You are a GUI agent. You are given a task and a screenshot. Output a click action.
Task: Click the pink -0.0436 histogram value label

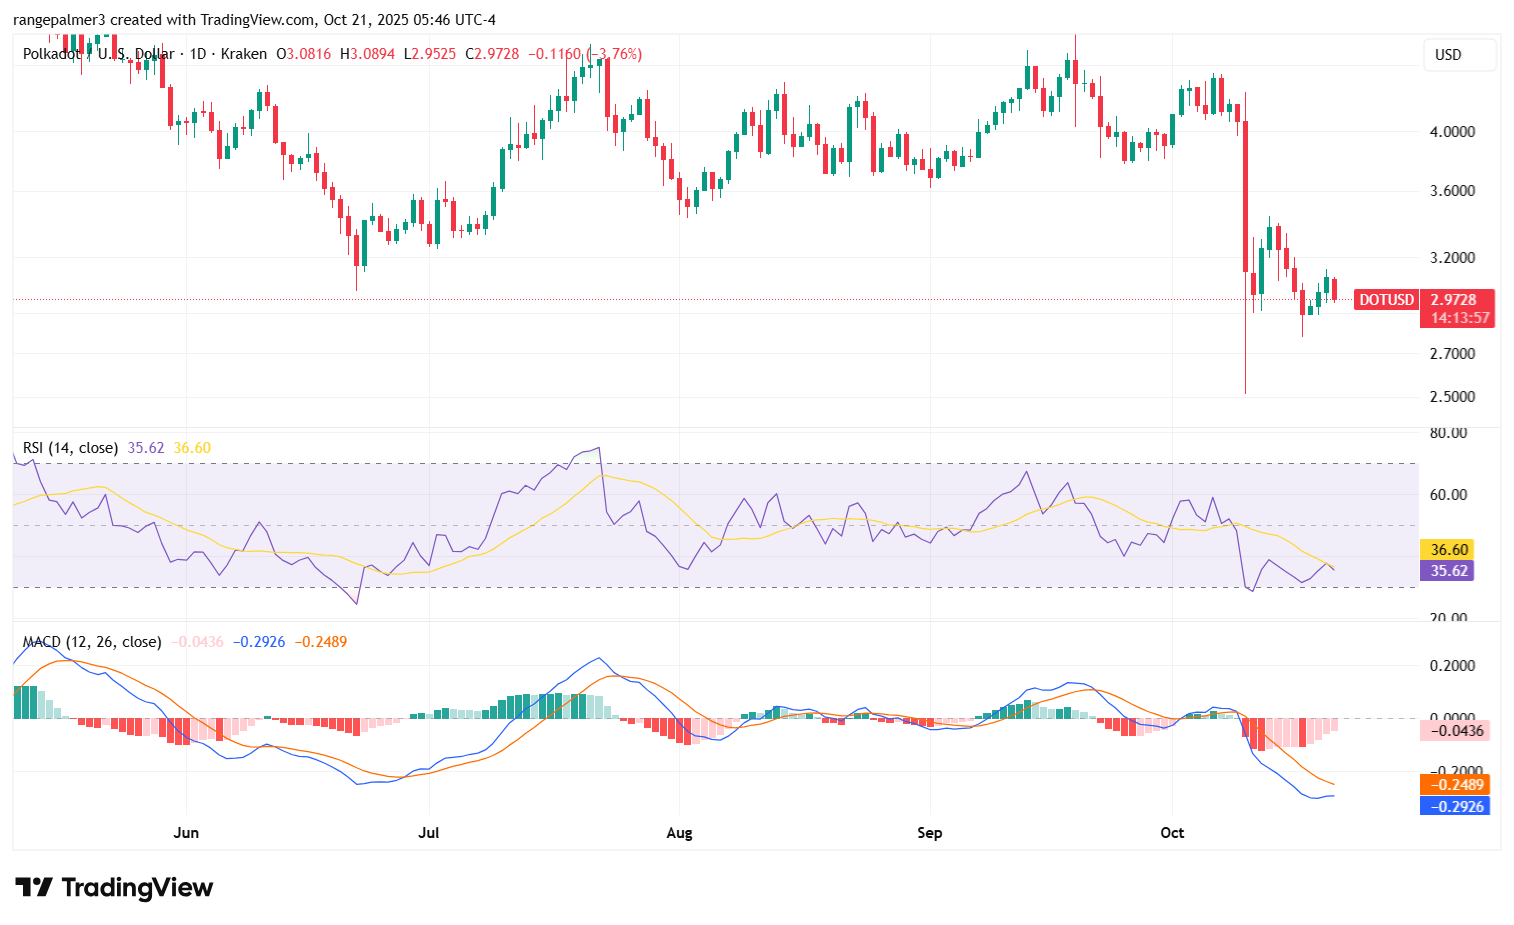[x=1457, y=731]
